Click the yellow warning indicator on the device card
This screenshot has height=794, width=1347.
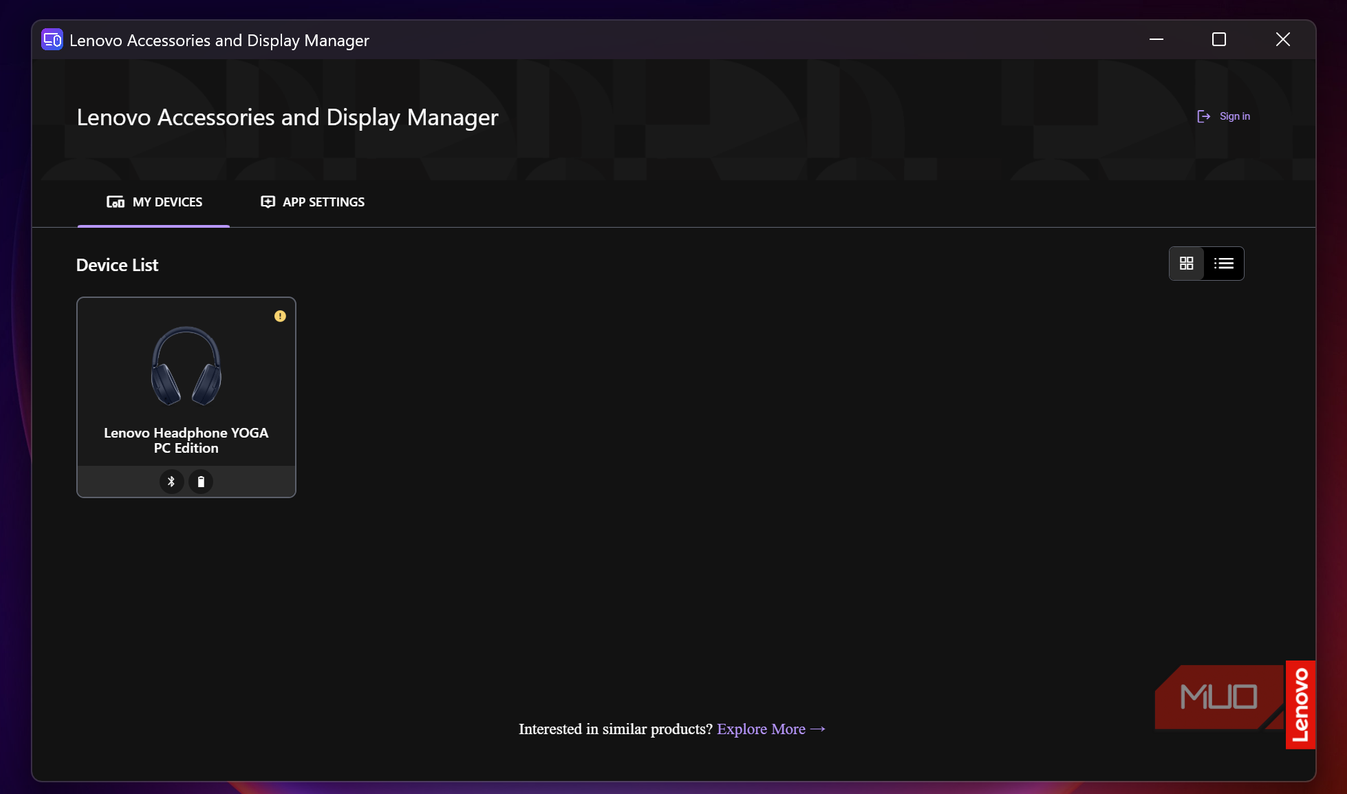click(x=280, y=316)
